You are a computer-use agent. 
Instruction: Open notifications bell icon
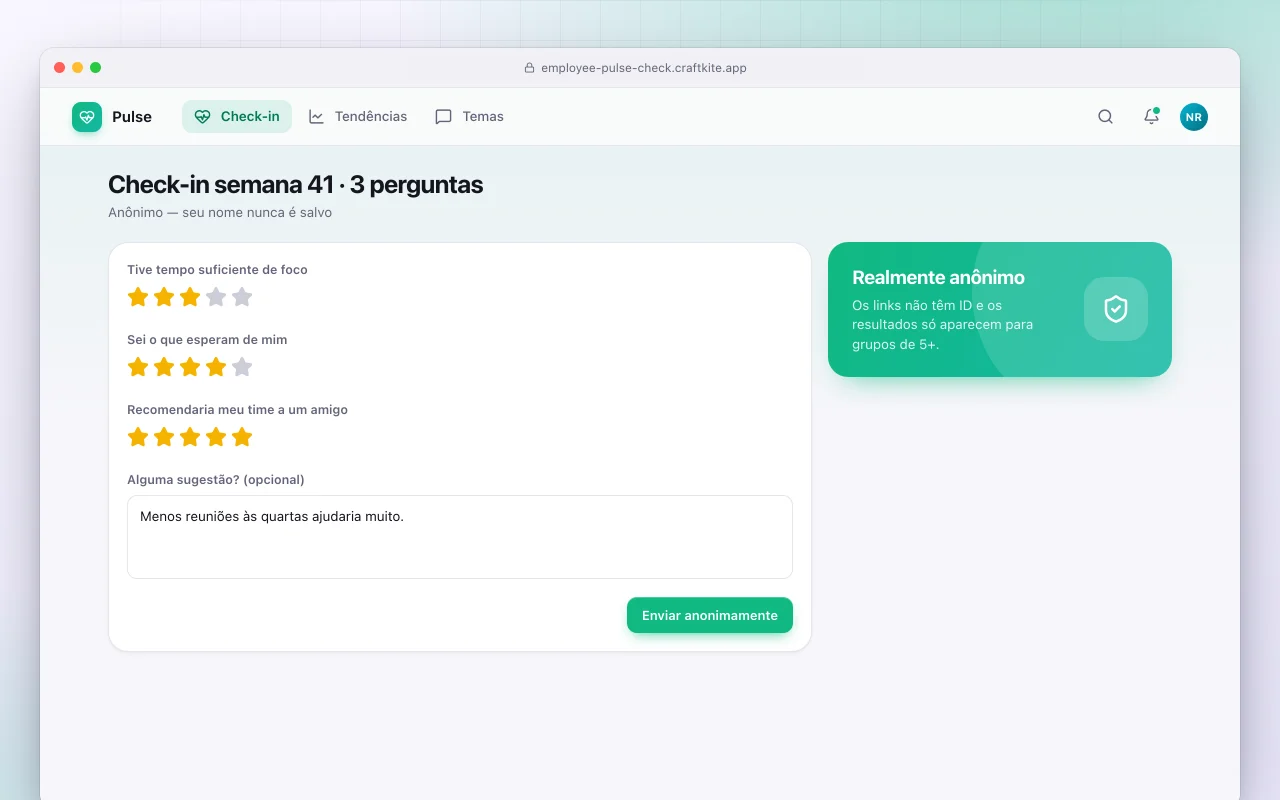[1151, 117]
